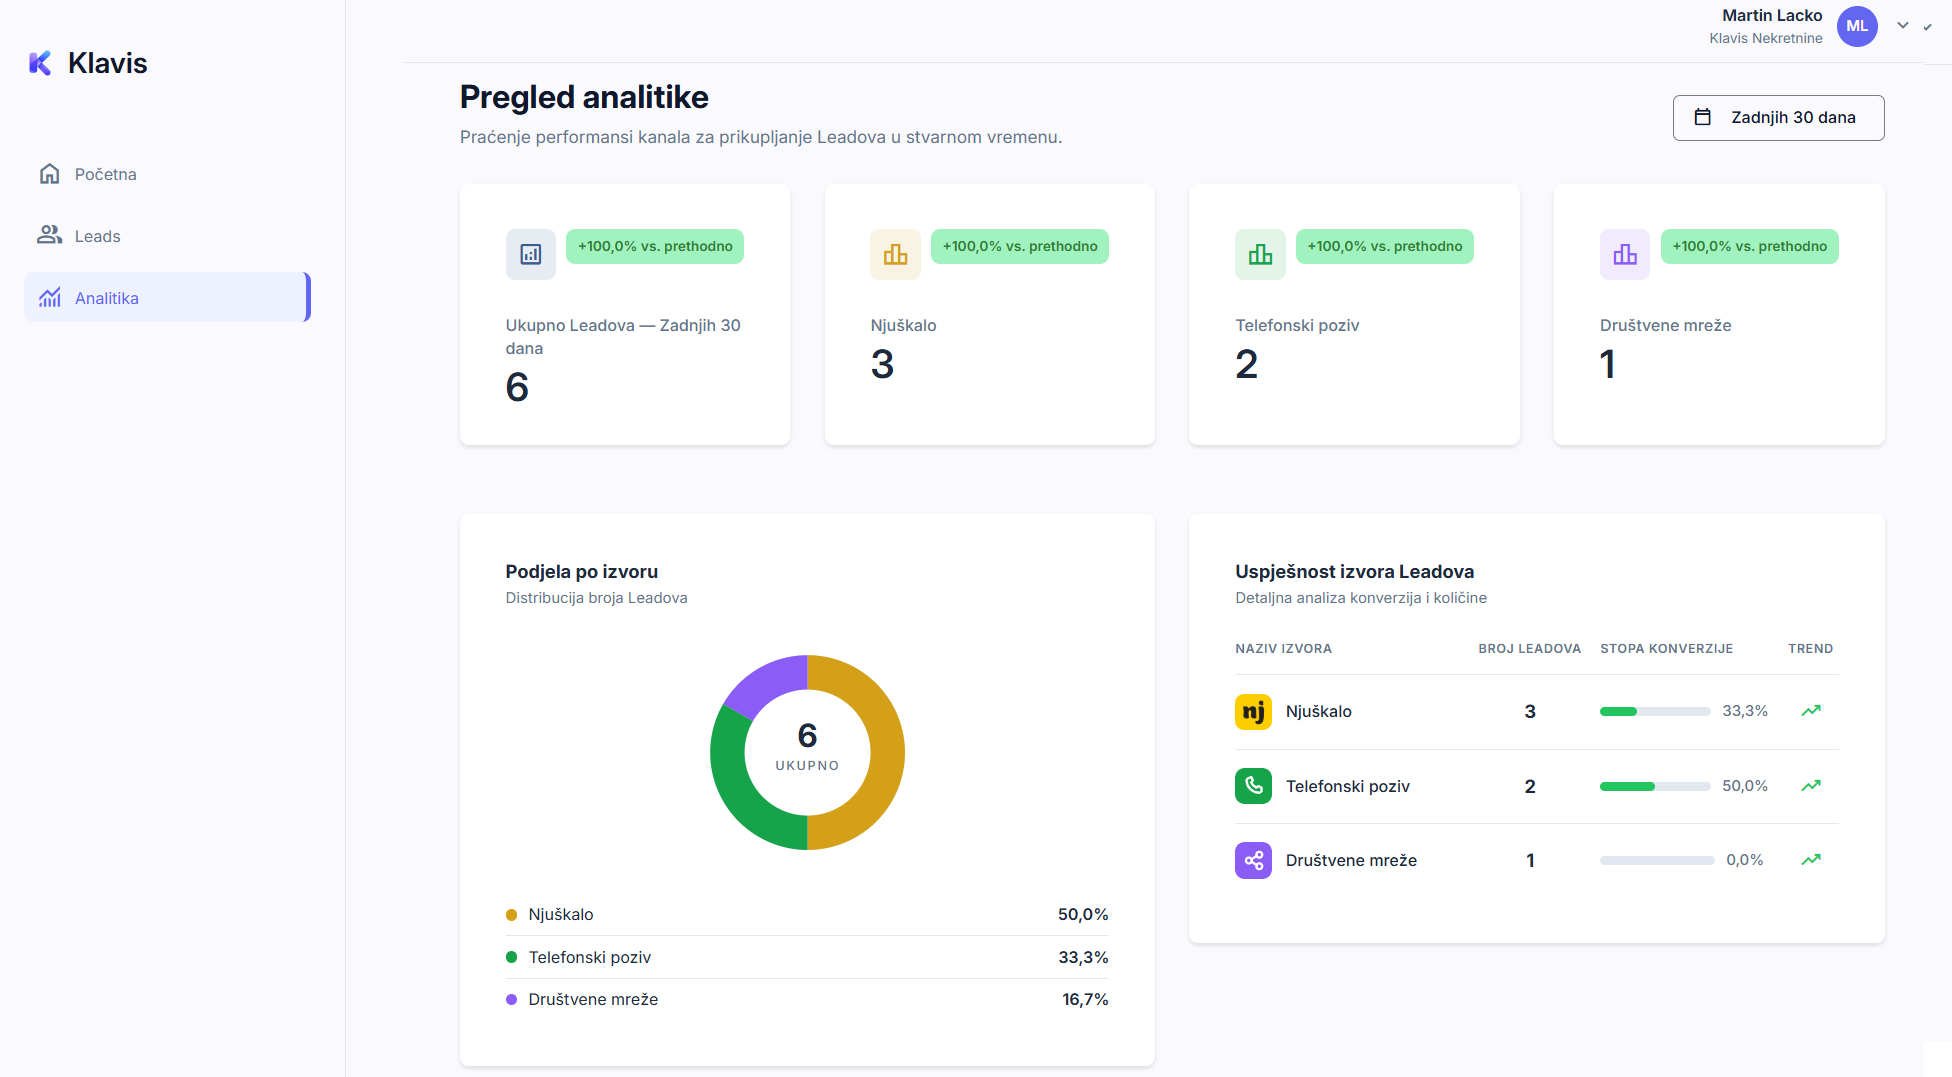Image resolution: width=1952 pixels, height=1077 pixels.
Task: Open the Zadnjih 30 dana date range selector
Action: (x=1778, y=118)
